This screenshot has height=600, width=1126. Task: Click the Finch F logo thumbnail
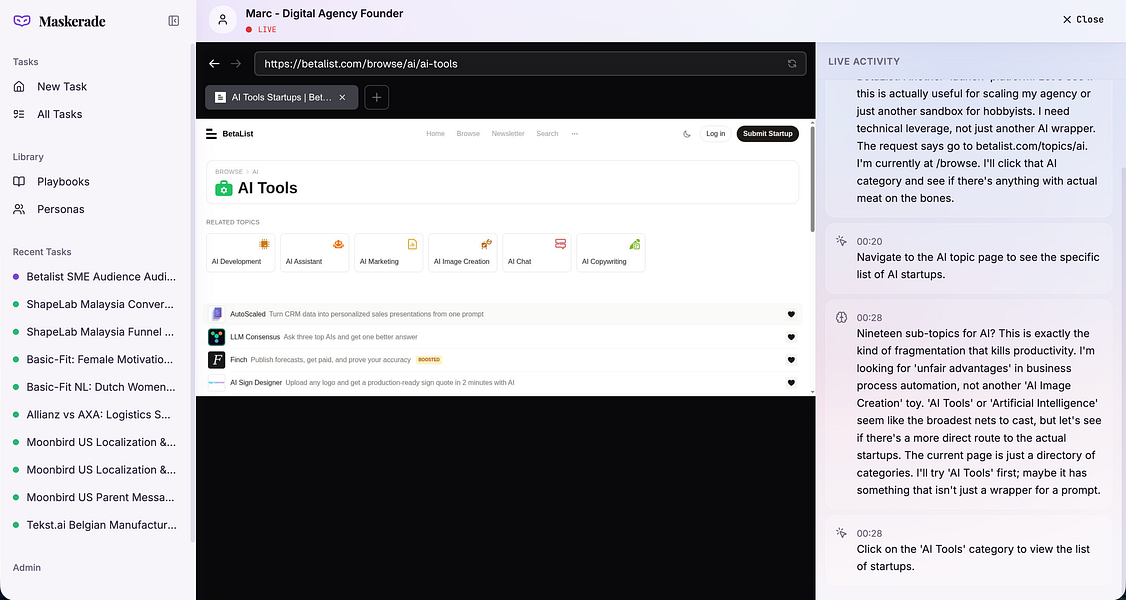pyautogui.click(x=217, y=360)
